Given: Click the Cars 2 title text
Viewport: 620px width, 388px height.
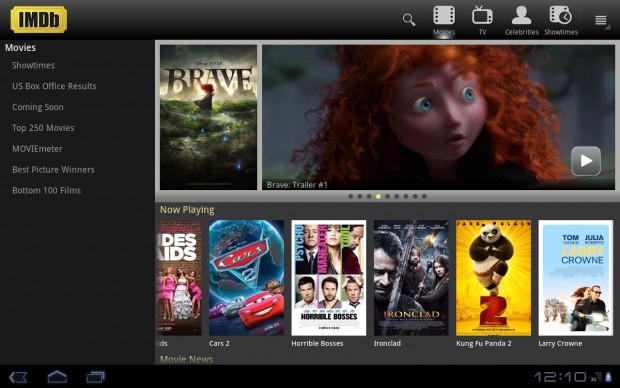Looking at the screenshot, I should tap(219, 344).
